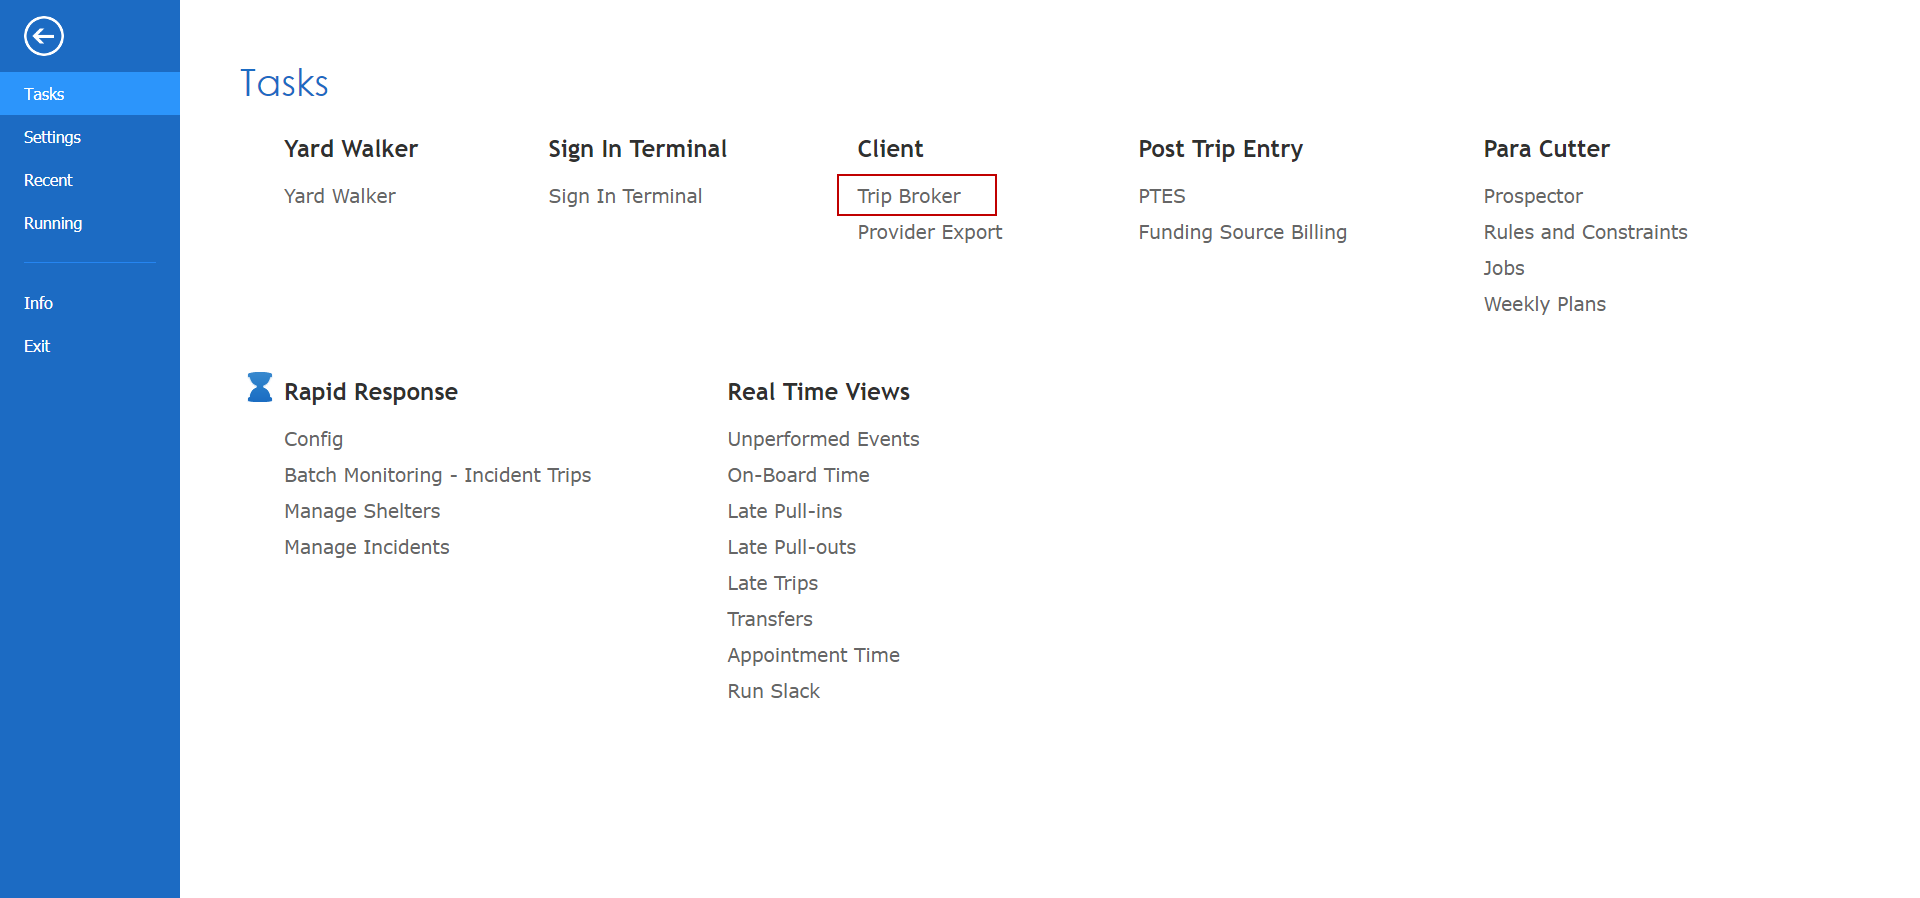Open PTES under Post Trip Entry

click(1161, 196)
